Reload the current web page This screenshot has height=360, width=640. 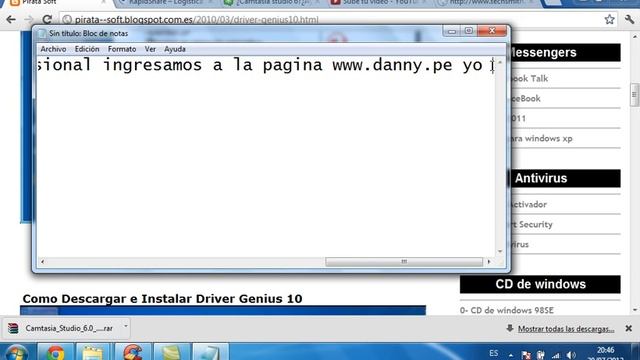click(x=47, y=19)
